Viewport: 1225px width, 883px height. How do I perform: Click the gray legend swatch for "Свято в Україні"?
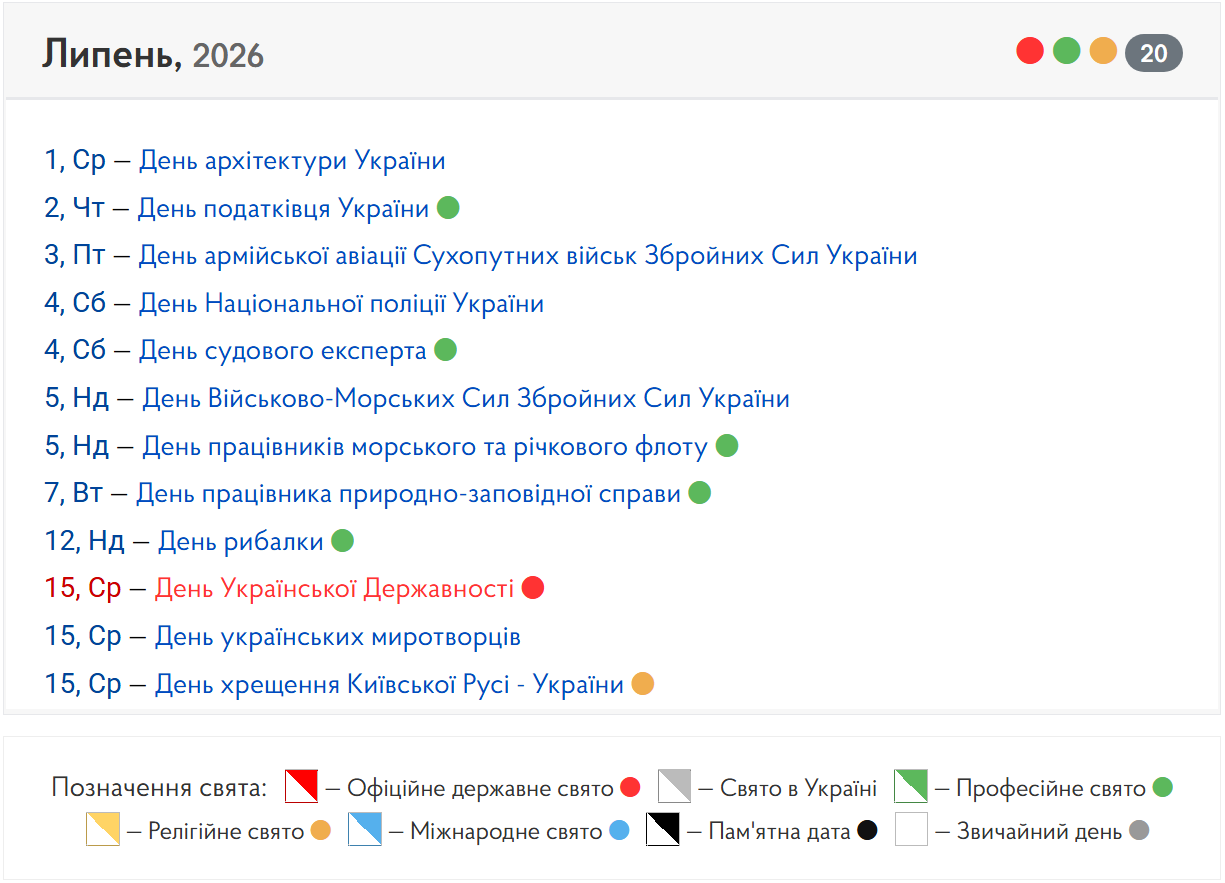click(x=675, y=787)
